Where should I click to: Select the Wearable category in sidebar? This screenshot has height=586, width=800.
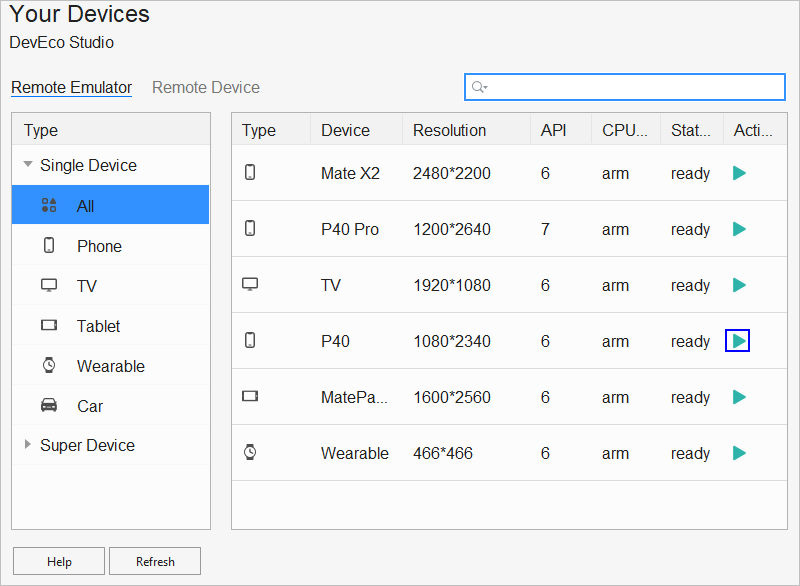pyautogui.click(x=110, y=366)
